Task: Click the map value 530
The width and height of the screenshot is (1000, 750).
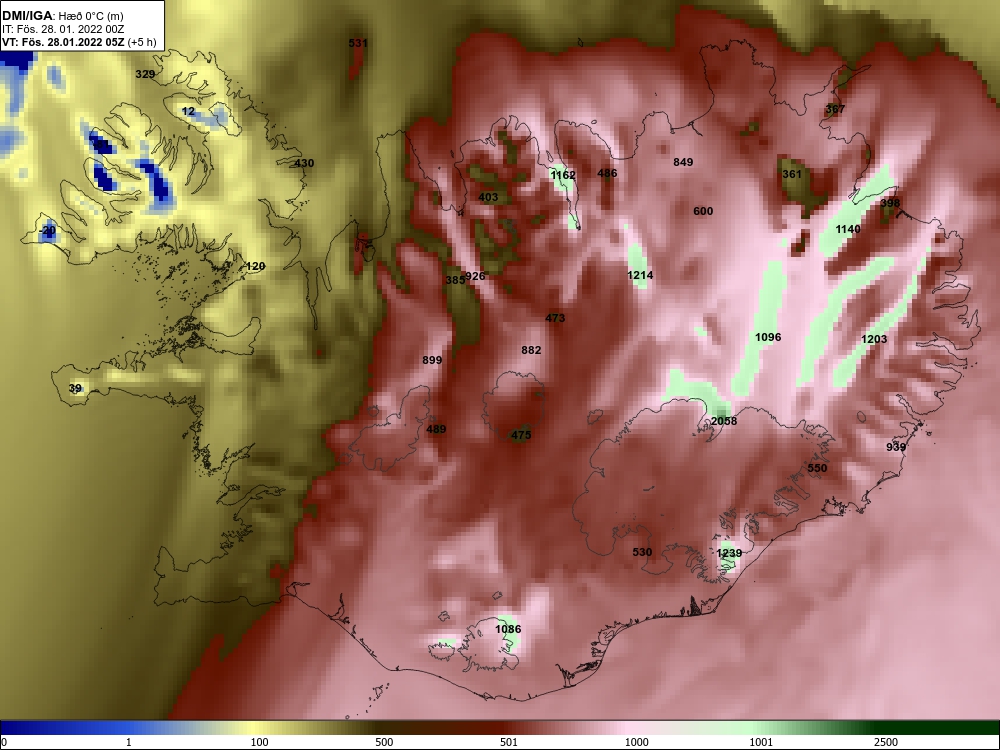Action: 642,552
